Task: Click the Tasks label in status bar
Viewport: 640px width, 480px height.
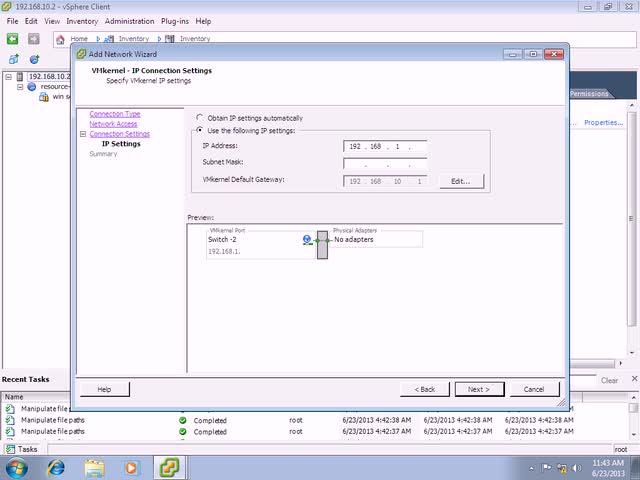Action: pyautogui.click(x=27, y=449)
